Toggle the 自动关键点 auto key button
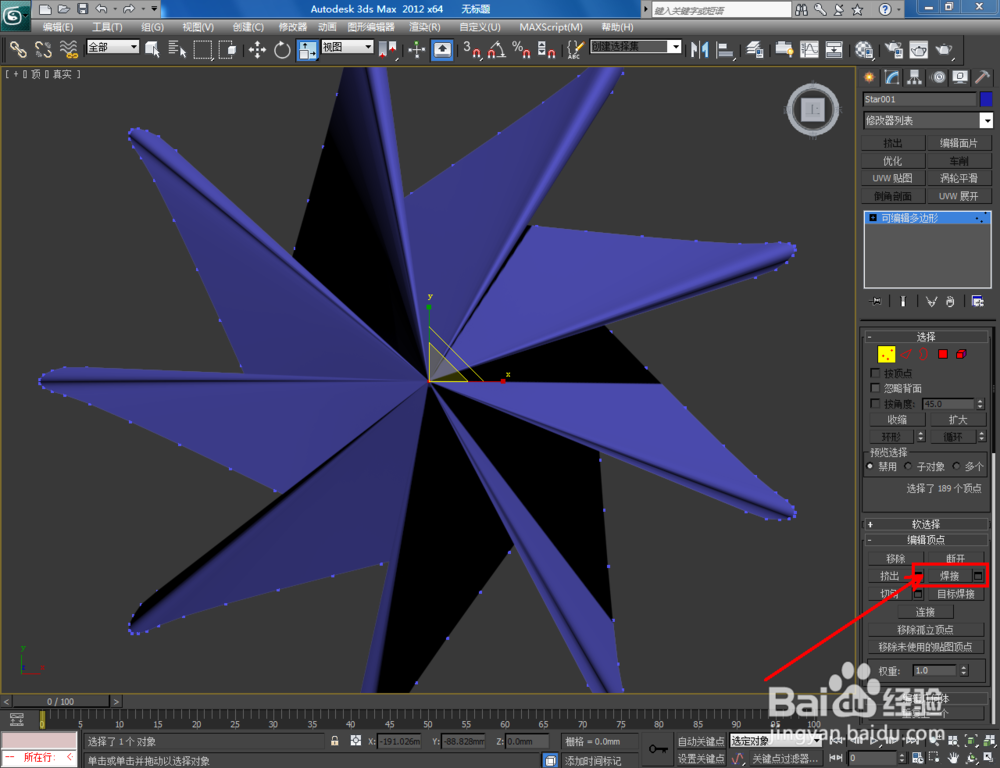This screenshot has width=1000, height=768. click(700, 741)
